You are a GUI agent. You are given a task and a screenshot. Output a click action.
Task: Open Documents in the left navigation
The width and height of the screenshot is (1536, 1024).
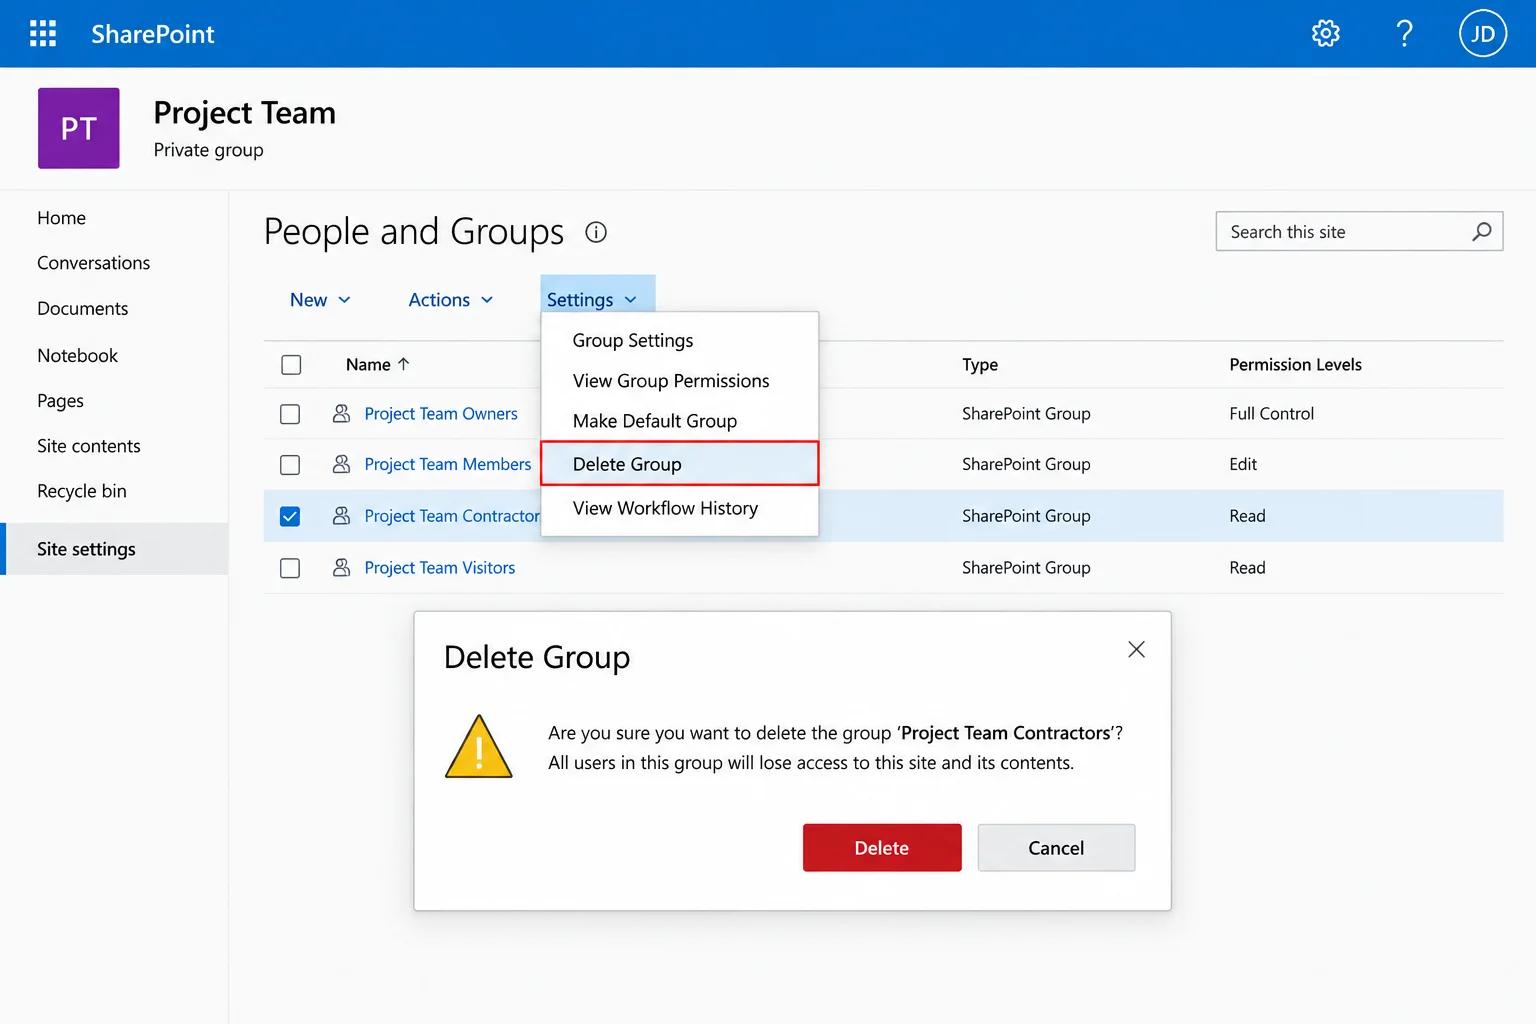pos(83,309)
